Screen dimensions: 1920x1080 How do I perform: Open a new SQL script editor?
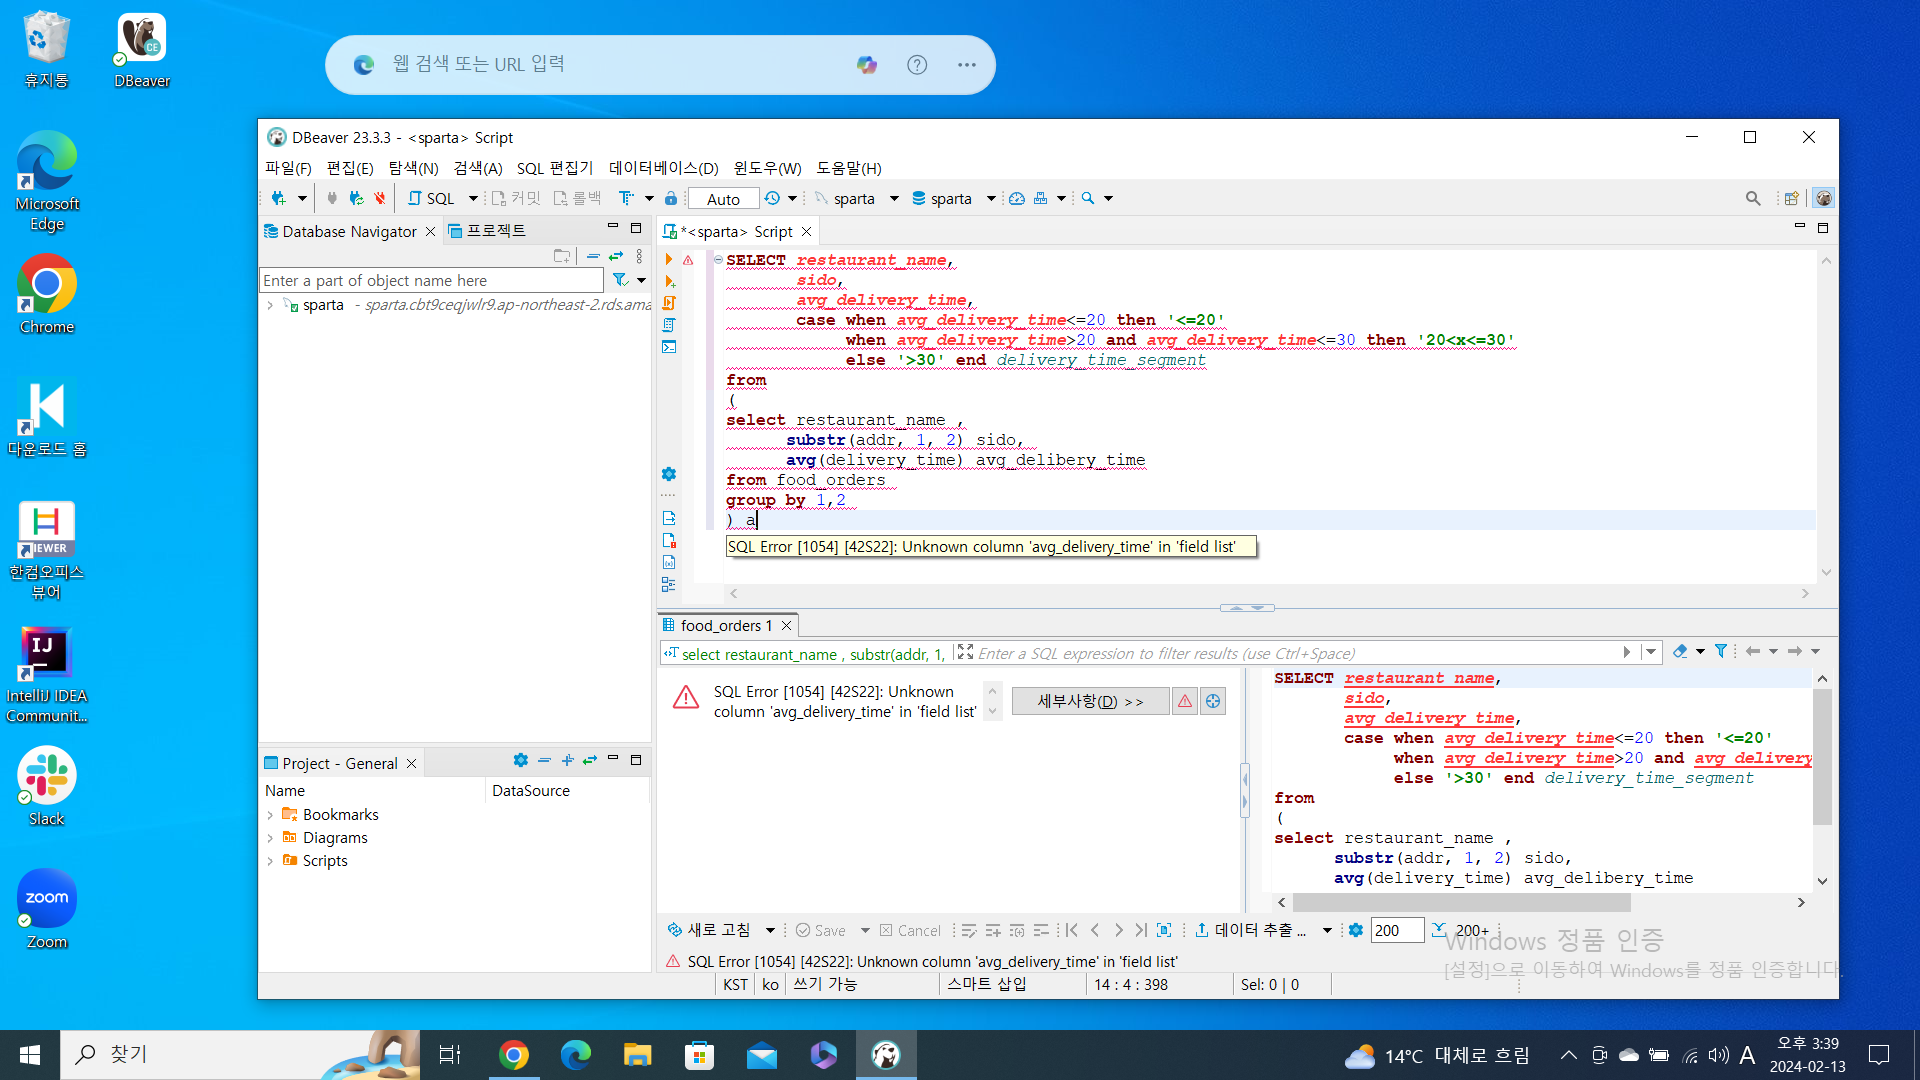pyautogui.click(x=431, y=198)
